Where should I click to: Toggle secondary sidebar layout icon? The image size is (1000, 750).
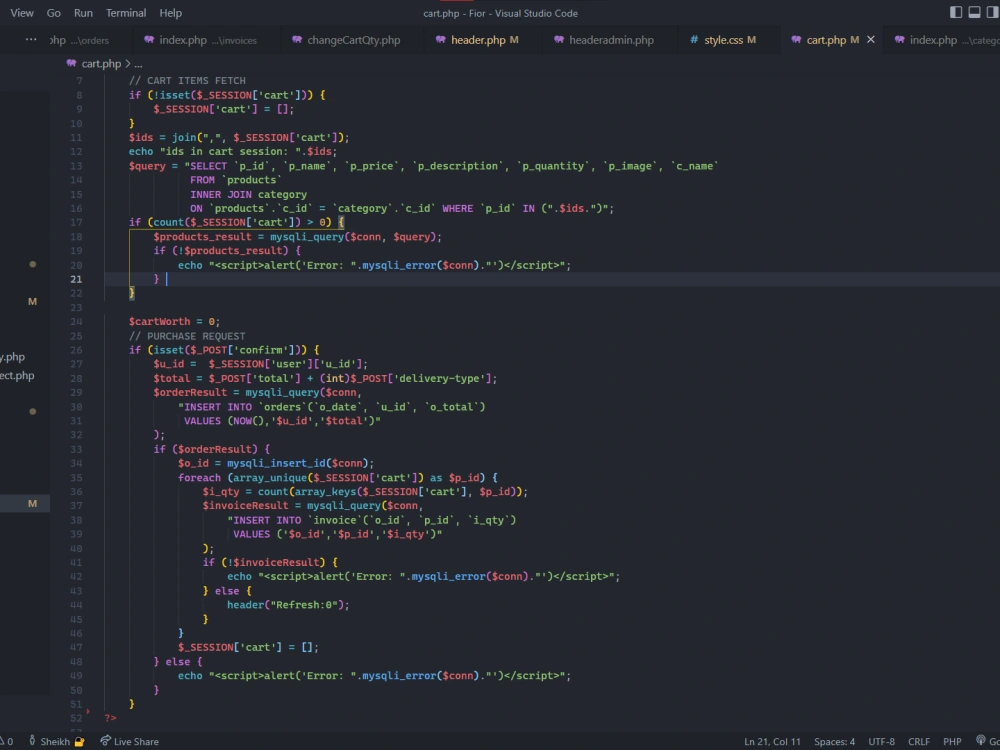click(x=993, y=12)
